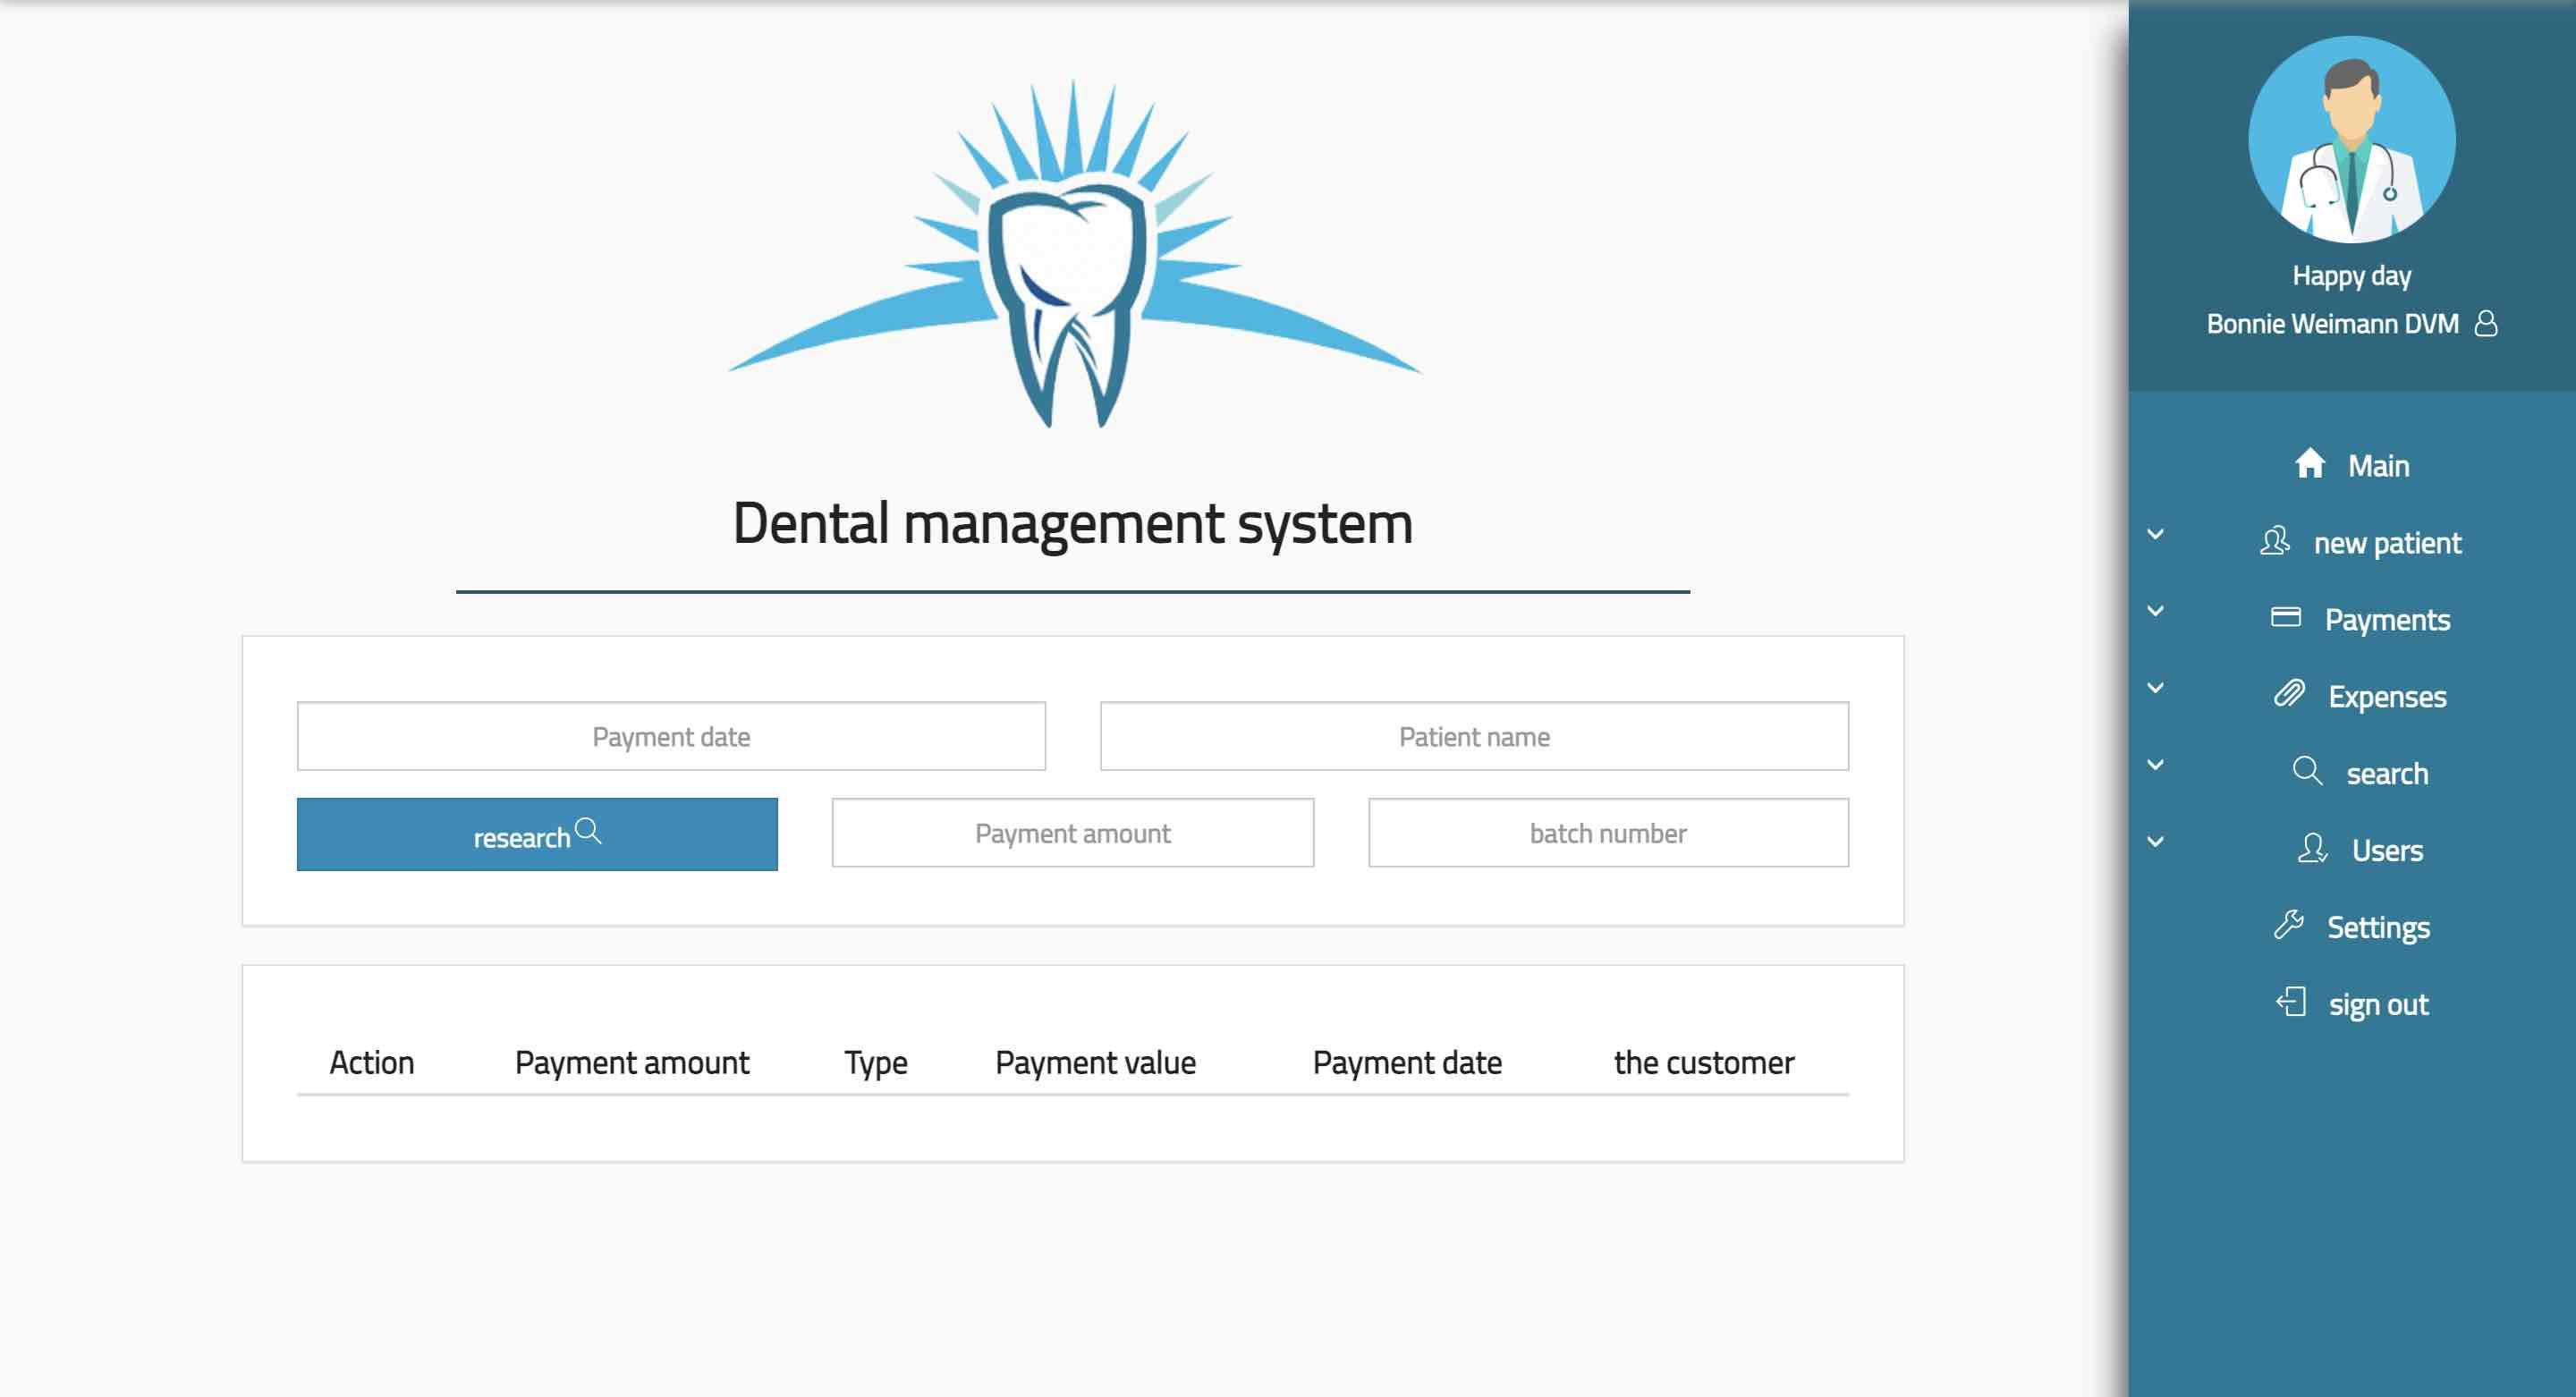Click the Happy day greeting text
2576x1397 pixels.
click(2352, 275)
